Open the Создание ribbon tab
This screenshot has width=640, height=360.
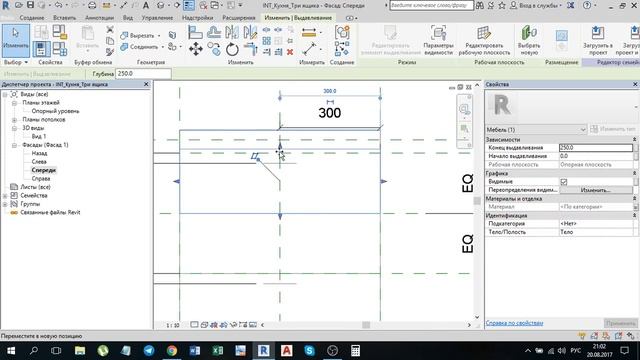click(x=31, y=18)
